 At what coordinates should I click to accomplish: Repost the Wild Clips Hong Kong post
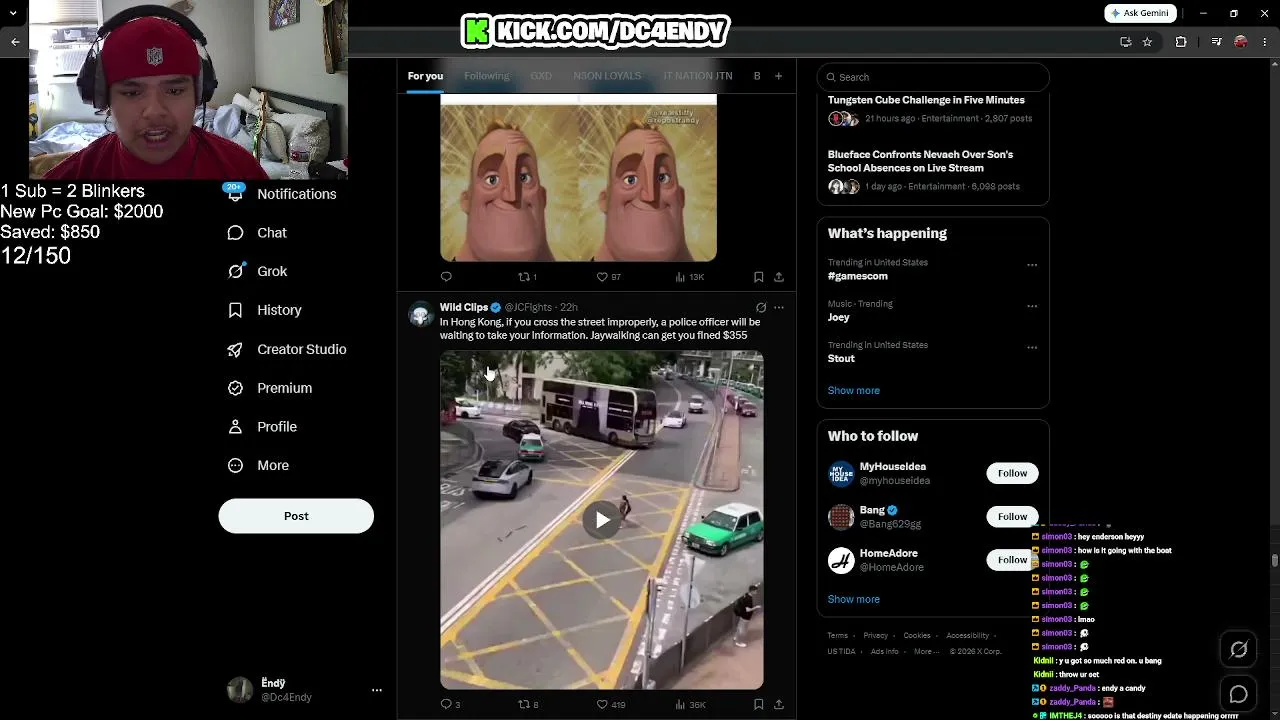[523, 704]
